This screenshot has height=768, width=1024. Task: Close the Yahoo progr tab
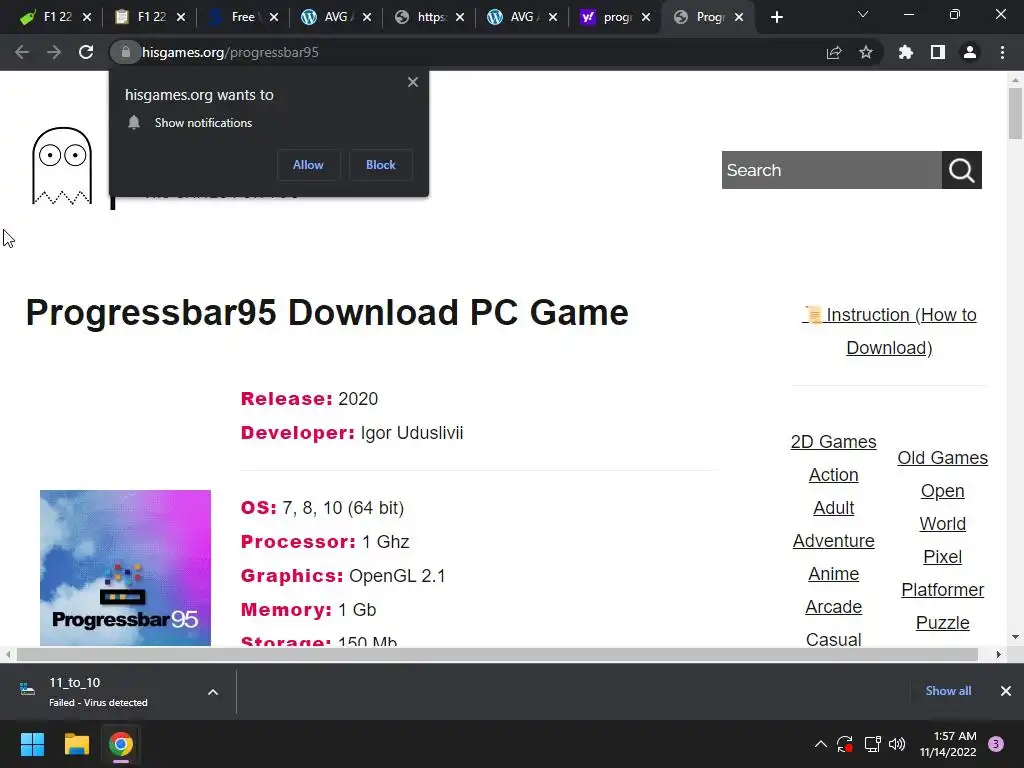click(646, 18)
